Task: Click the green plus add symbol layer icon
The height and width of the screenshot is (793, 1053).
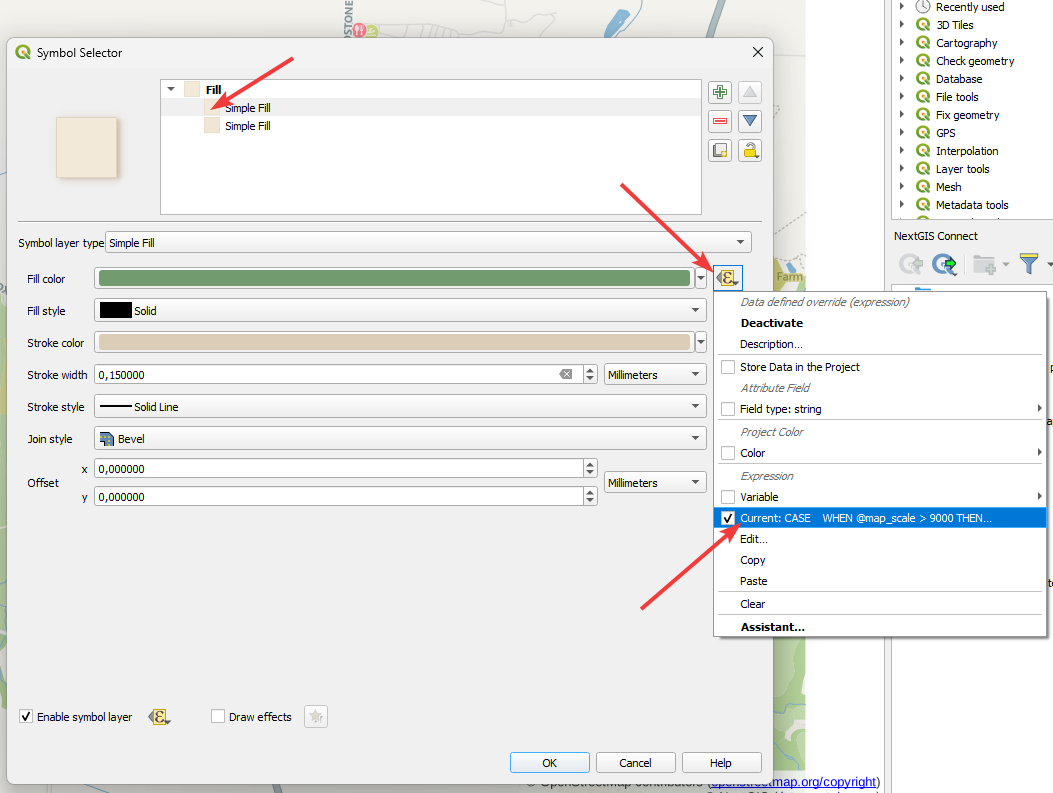Action: (719, 93)
